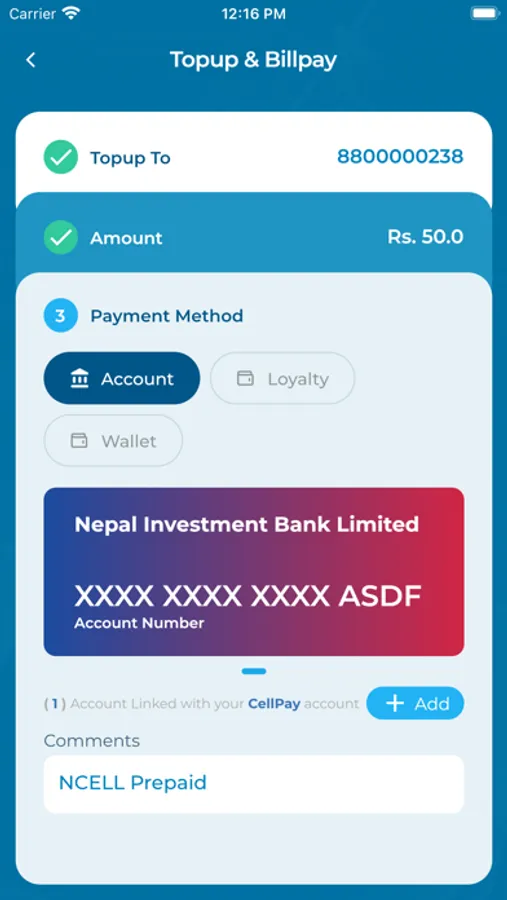Tap the plus icon in Add button
Screen dimensions: 507x900
(395, 703)
